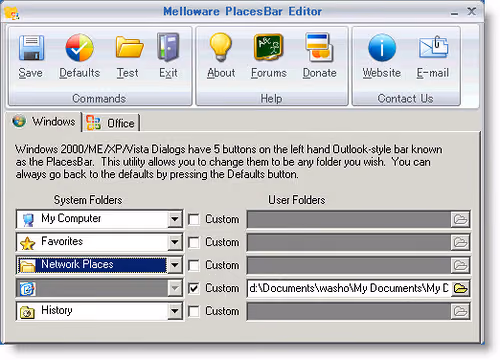The image size is (500, 360).
Task: Click the disabled fourth row dropdown arrow
Action: point(175,288)
